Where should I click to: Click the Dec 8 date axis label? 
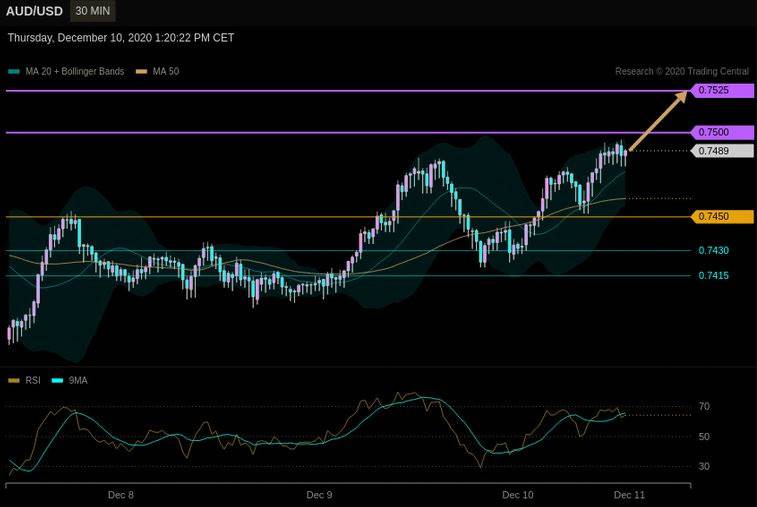click(x=121, y=495)
